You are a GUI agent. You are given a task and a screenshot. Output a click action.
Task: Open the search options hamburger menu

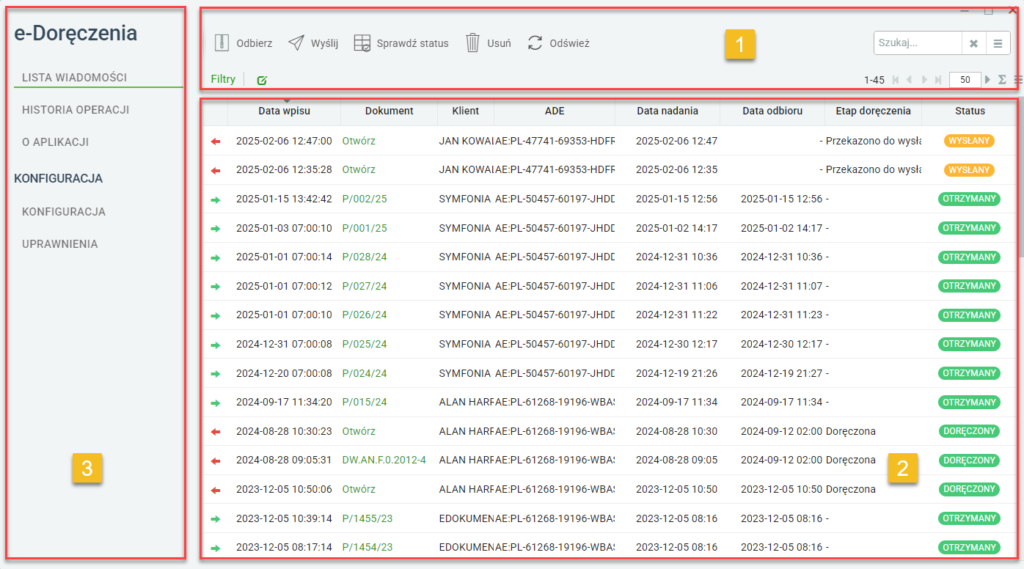tap(998, 43)
